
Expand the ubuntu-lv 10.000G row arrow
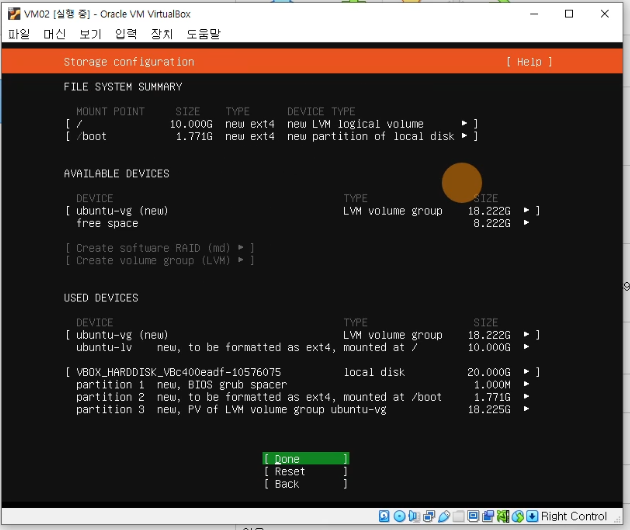[x=526, y=347]
